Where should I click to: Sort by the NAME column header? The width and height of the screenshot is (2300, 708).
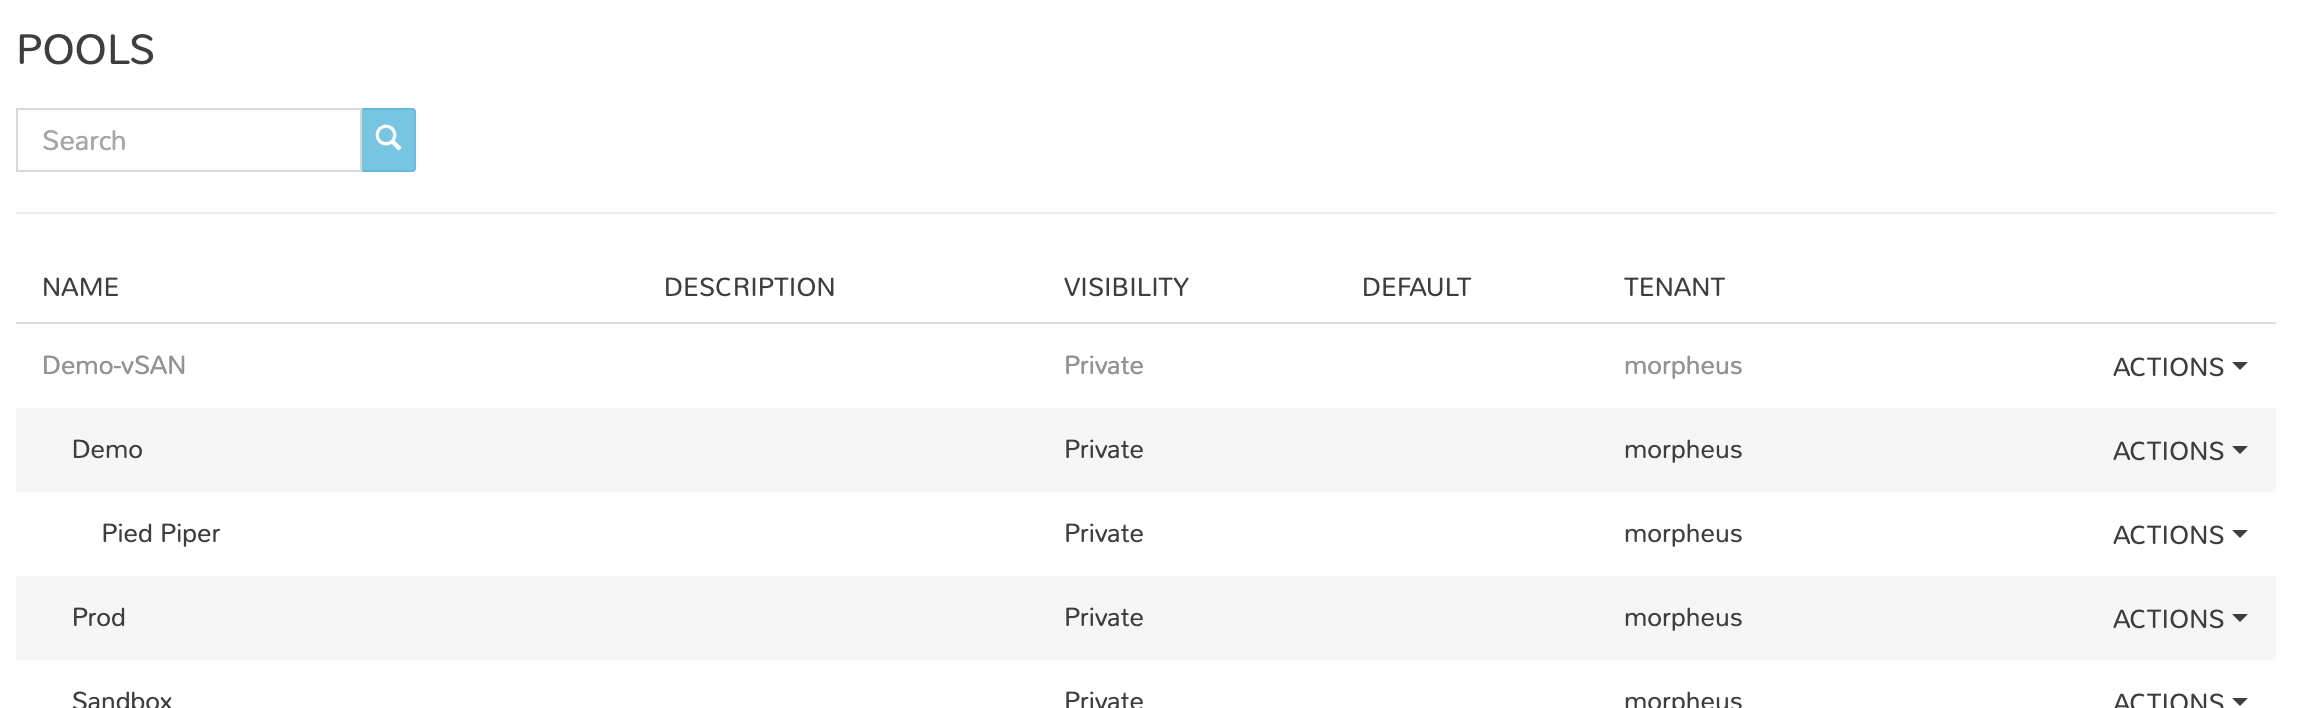[x=81, y=287]
